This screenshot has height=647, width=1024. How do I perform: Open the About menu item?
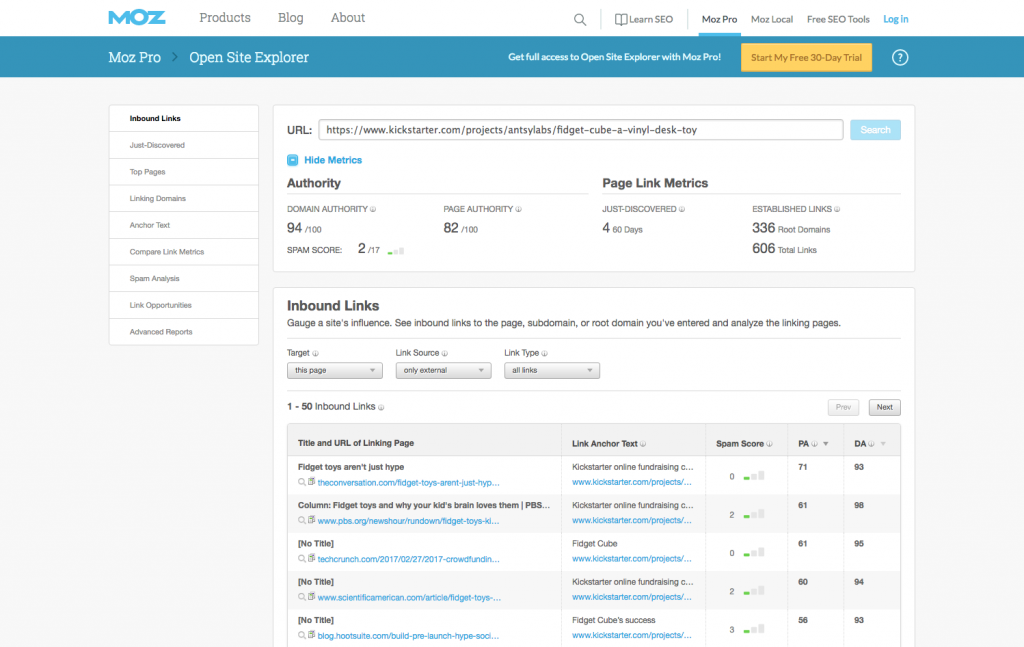[x=347, y=18]
